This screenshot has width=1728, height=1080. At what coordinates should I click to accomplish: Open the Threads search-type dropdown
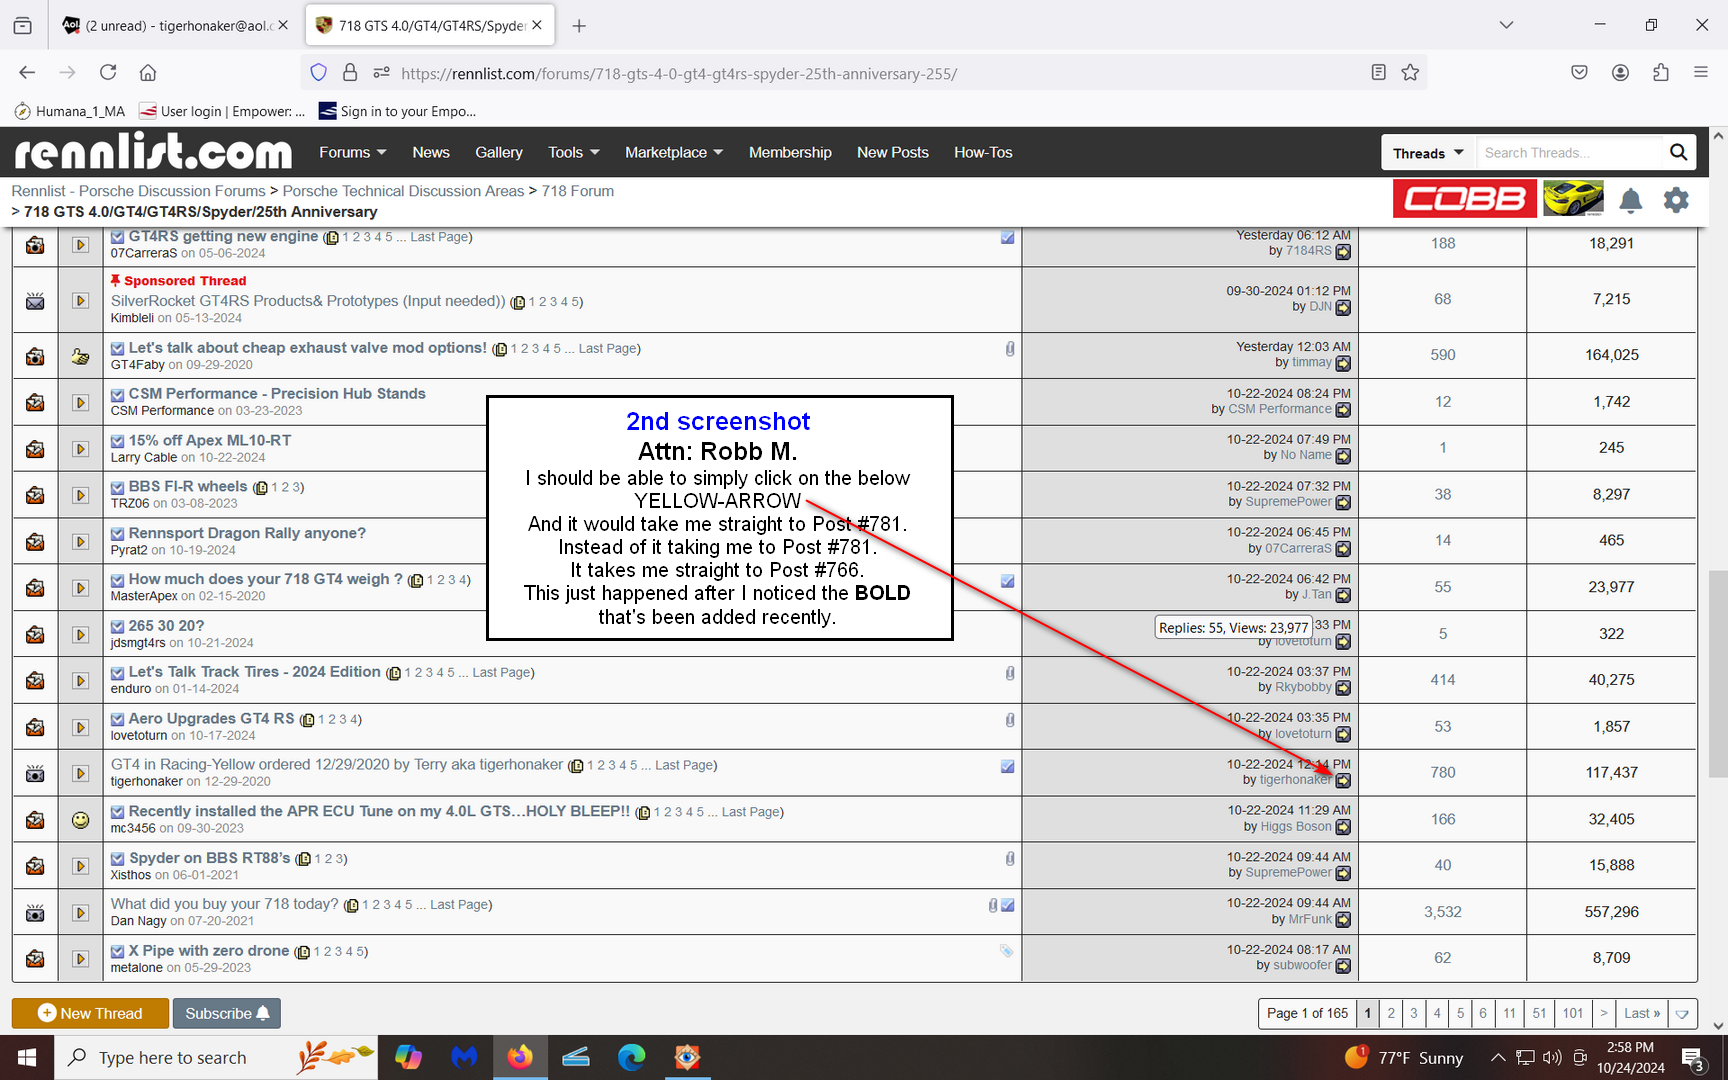1427,153
